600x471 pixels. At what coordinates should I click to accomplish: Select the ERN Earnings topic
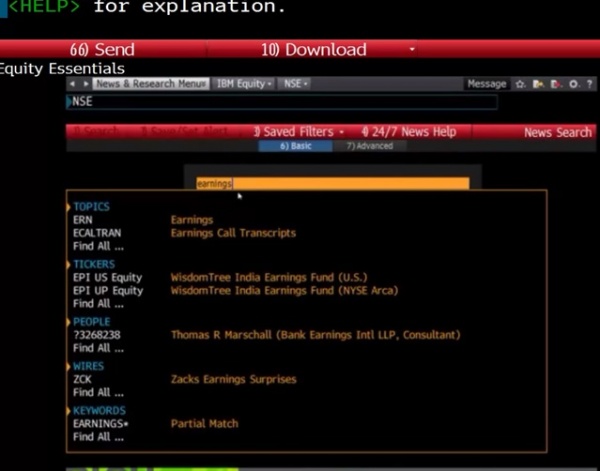[x=143, y=220]
